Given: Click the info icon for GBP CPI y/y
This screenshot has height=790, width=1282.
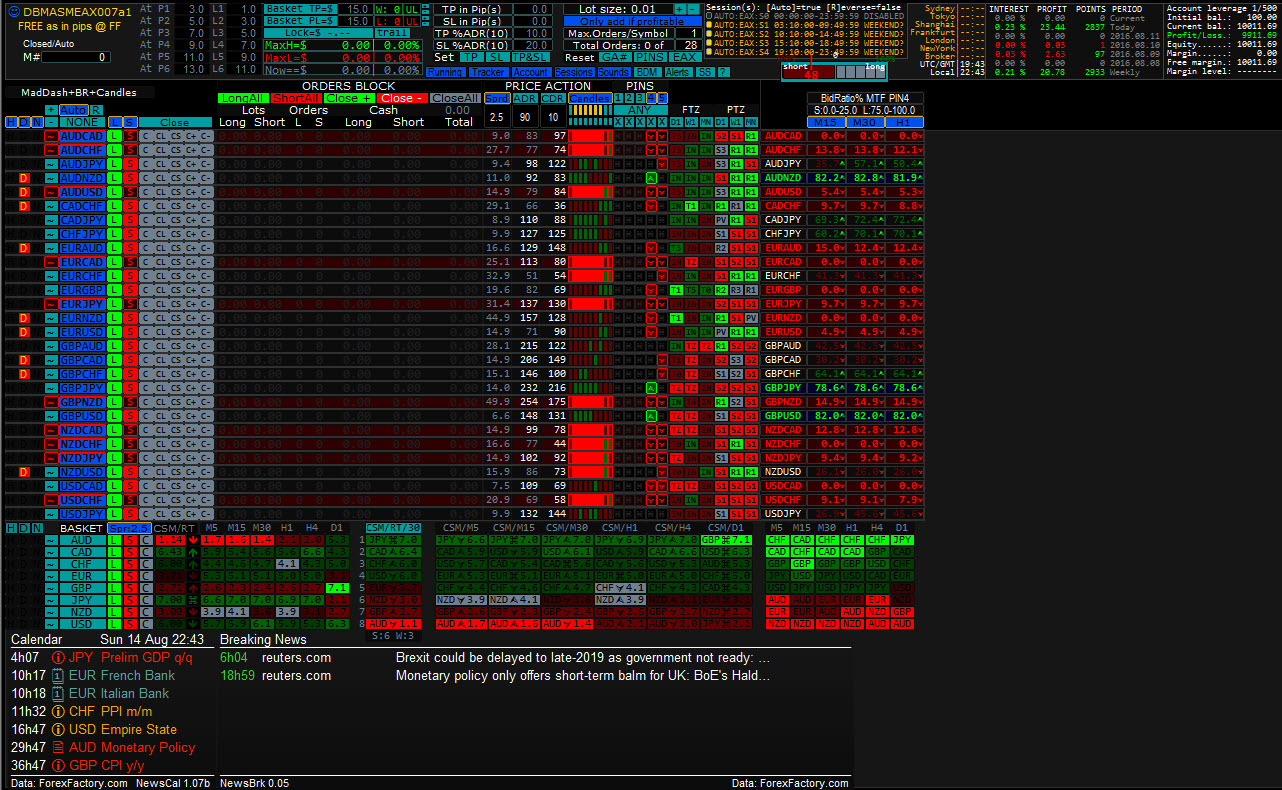Looking at the screenshot, I should (x=58, y=765).
